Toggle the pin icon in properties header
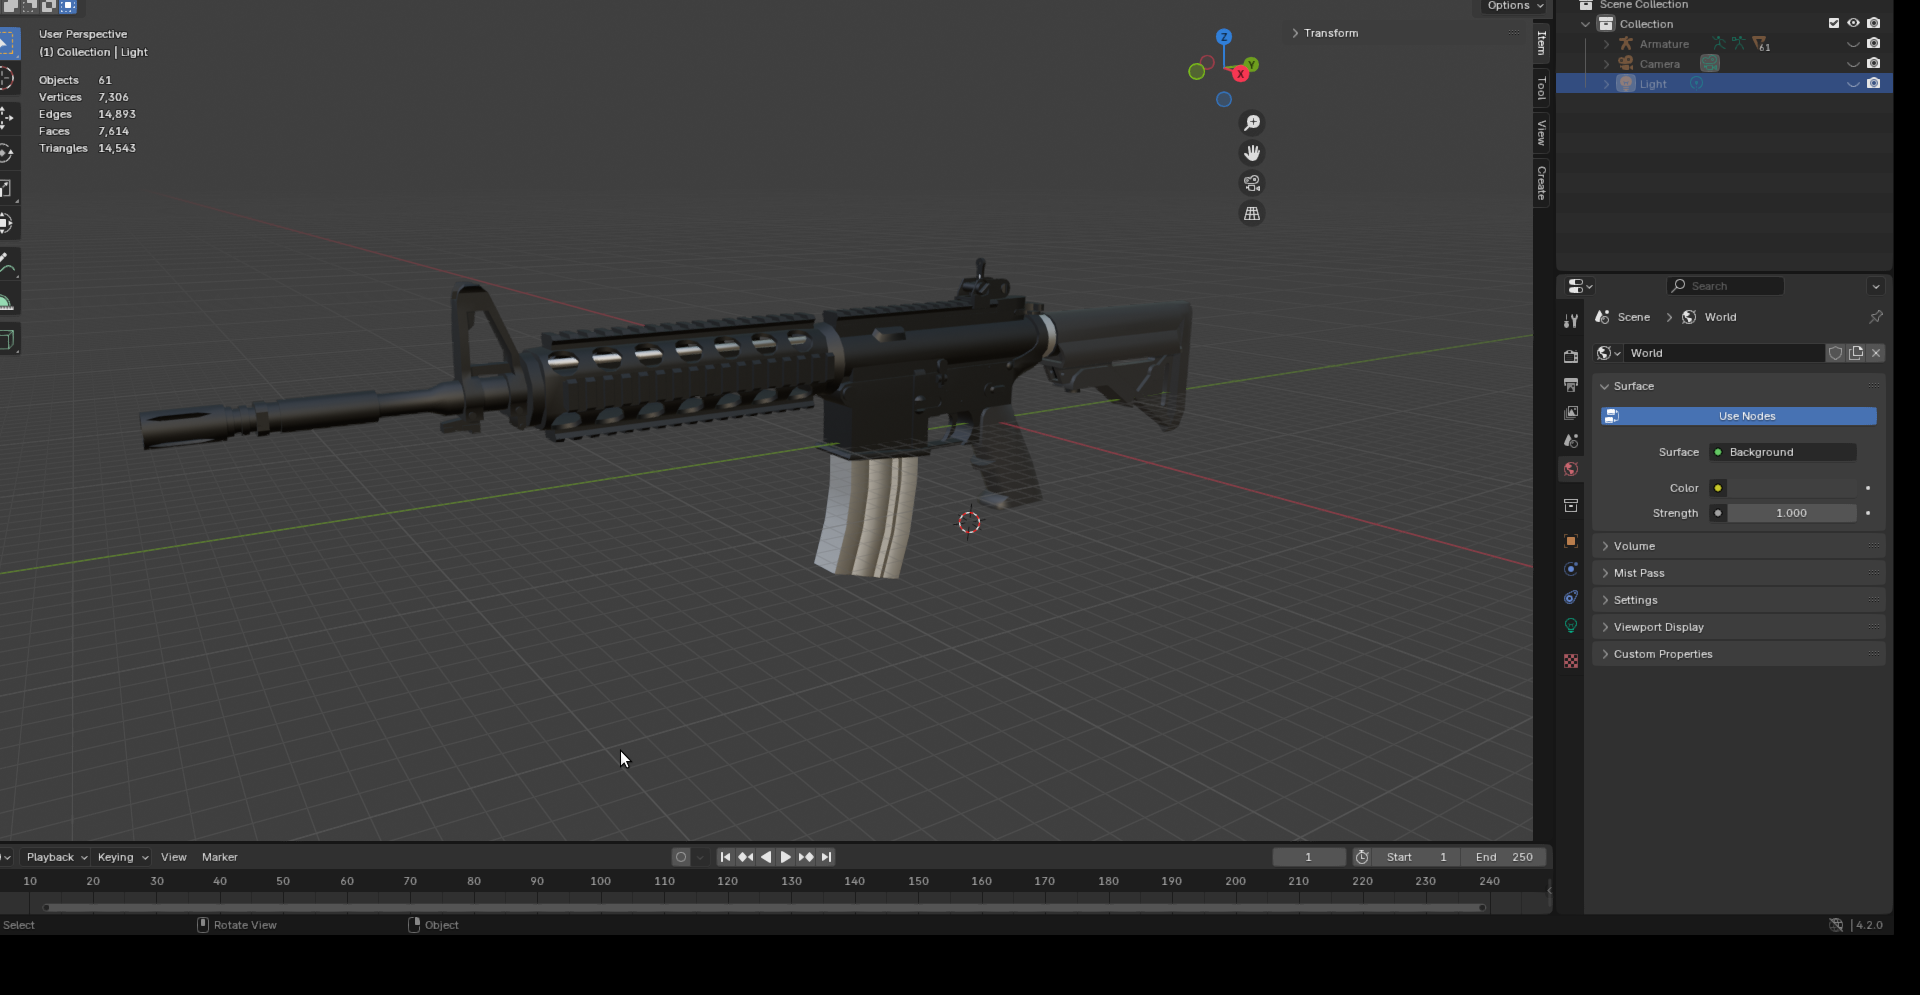This screenshot has height=995, width=1920. click(x=1875, y=317)
